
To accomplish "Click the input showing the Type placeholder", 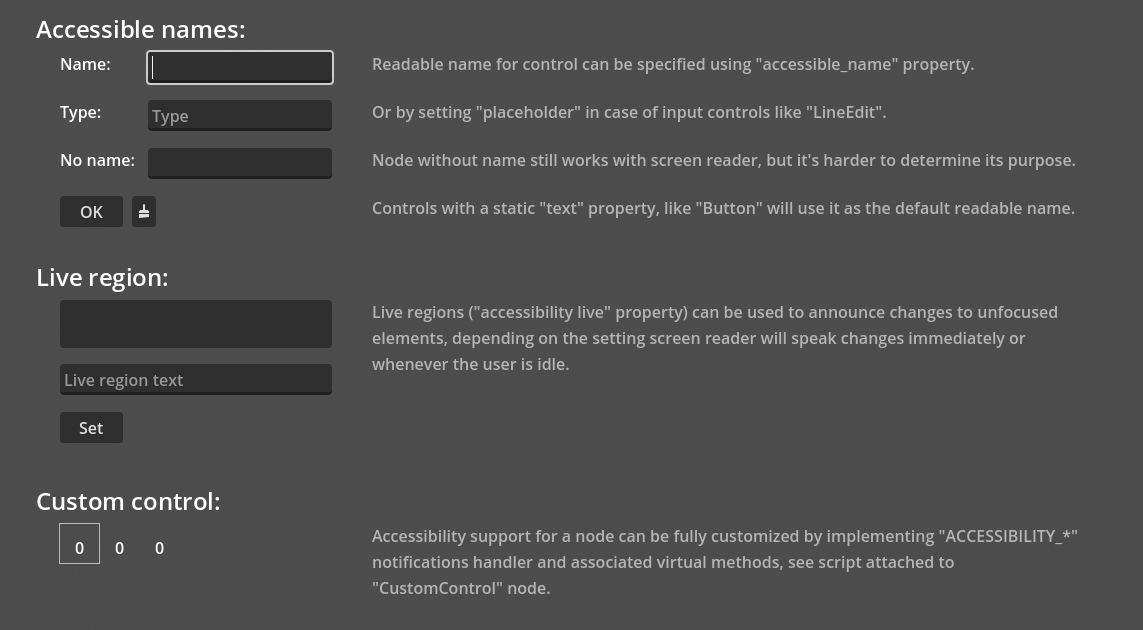I will pyautogui.click(x=240, y=115).
